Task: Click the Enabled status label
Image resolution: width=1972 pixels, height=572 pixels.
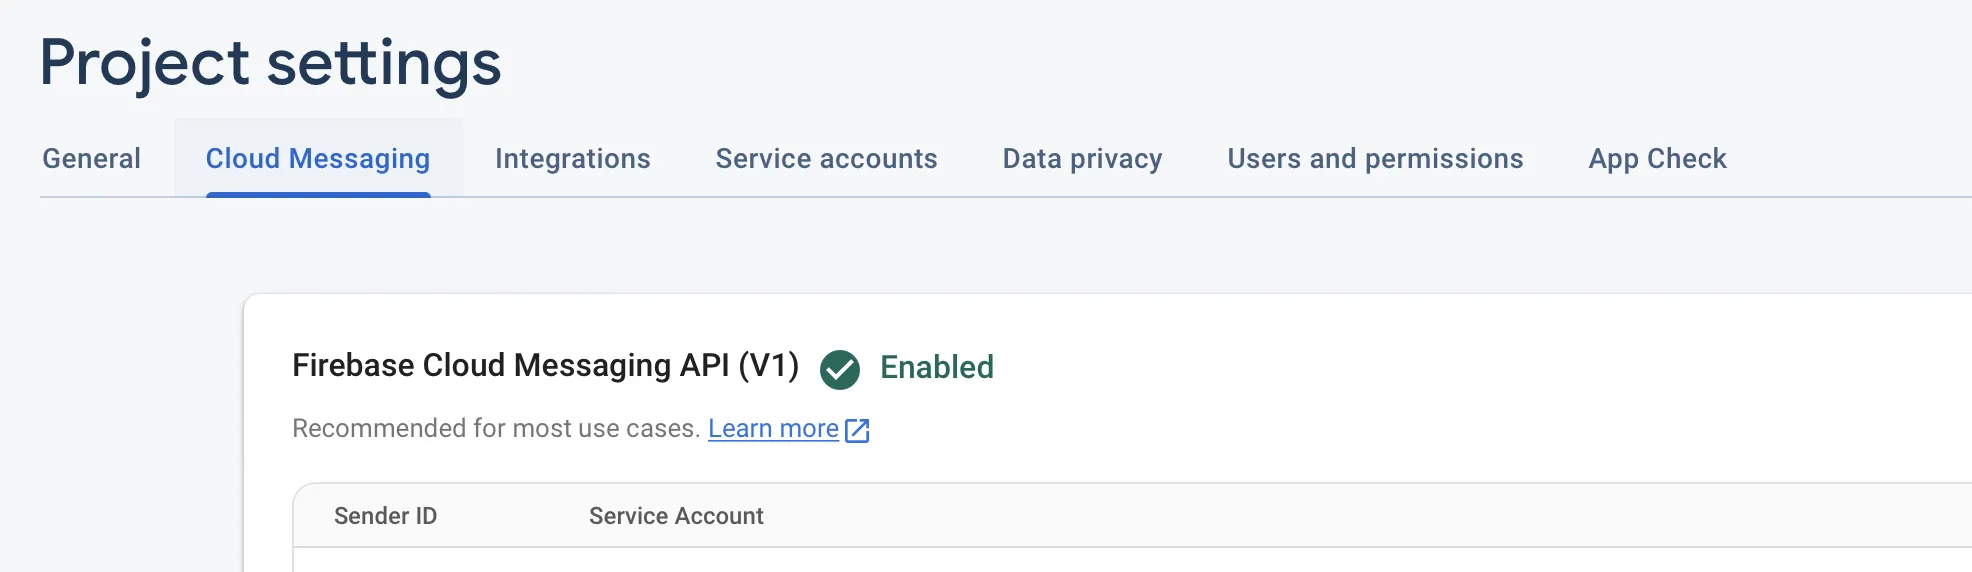Action: [x=936, y=368]
